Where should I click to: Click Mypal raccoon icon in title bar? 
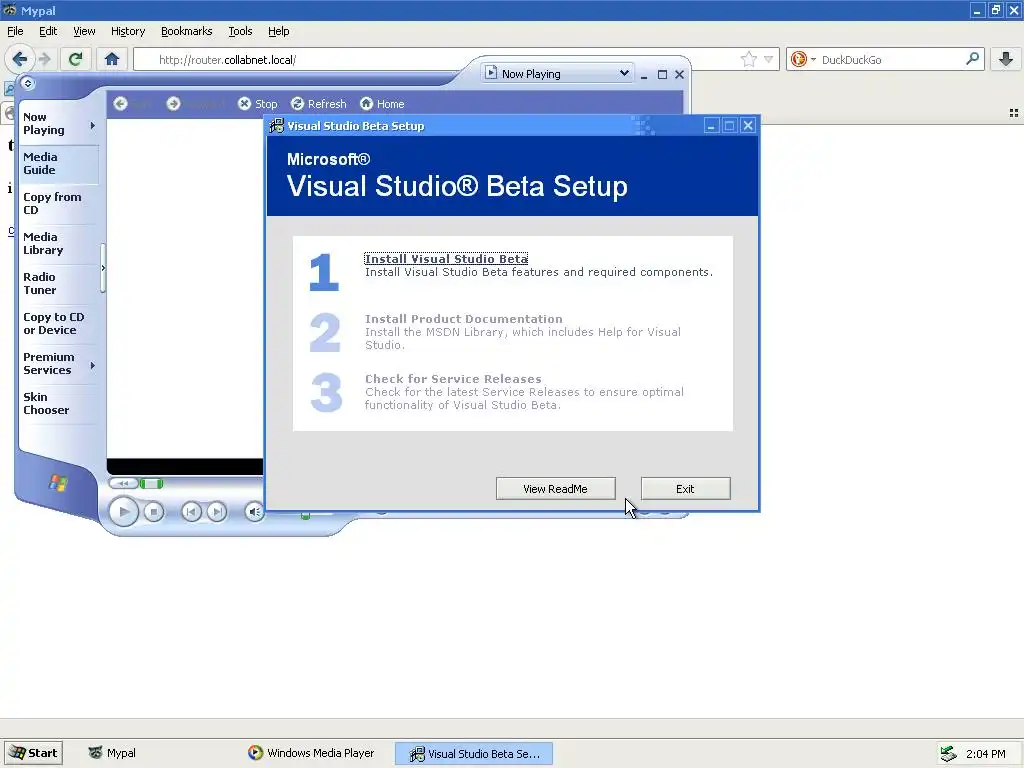[x=9, y=10]
